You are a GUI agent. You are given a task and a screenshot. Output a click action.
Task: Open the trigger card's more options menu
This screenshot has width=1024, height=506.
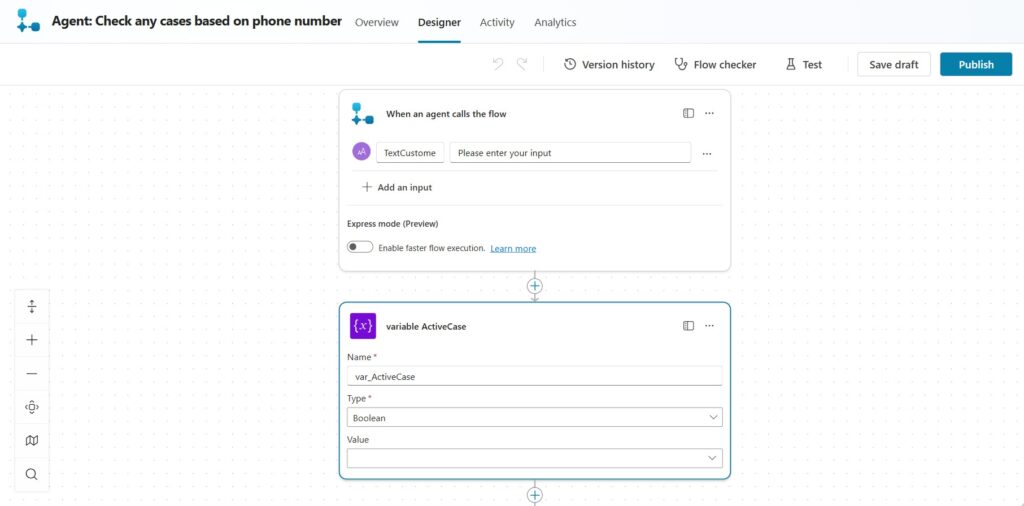click(x=709, y=114)
